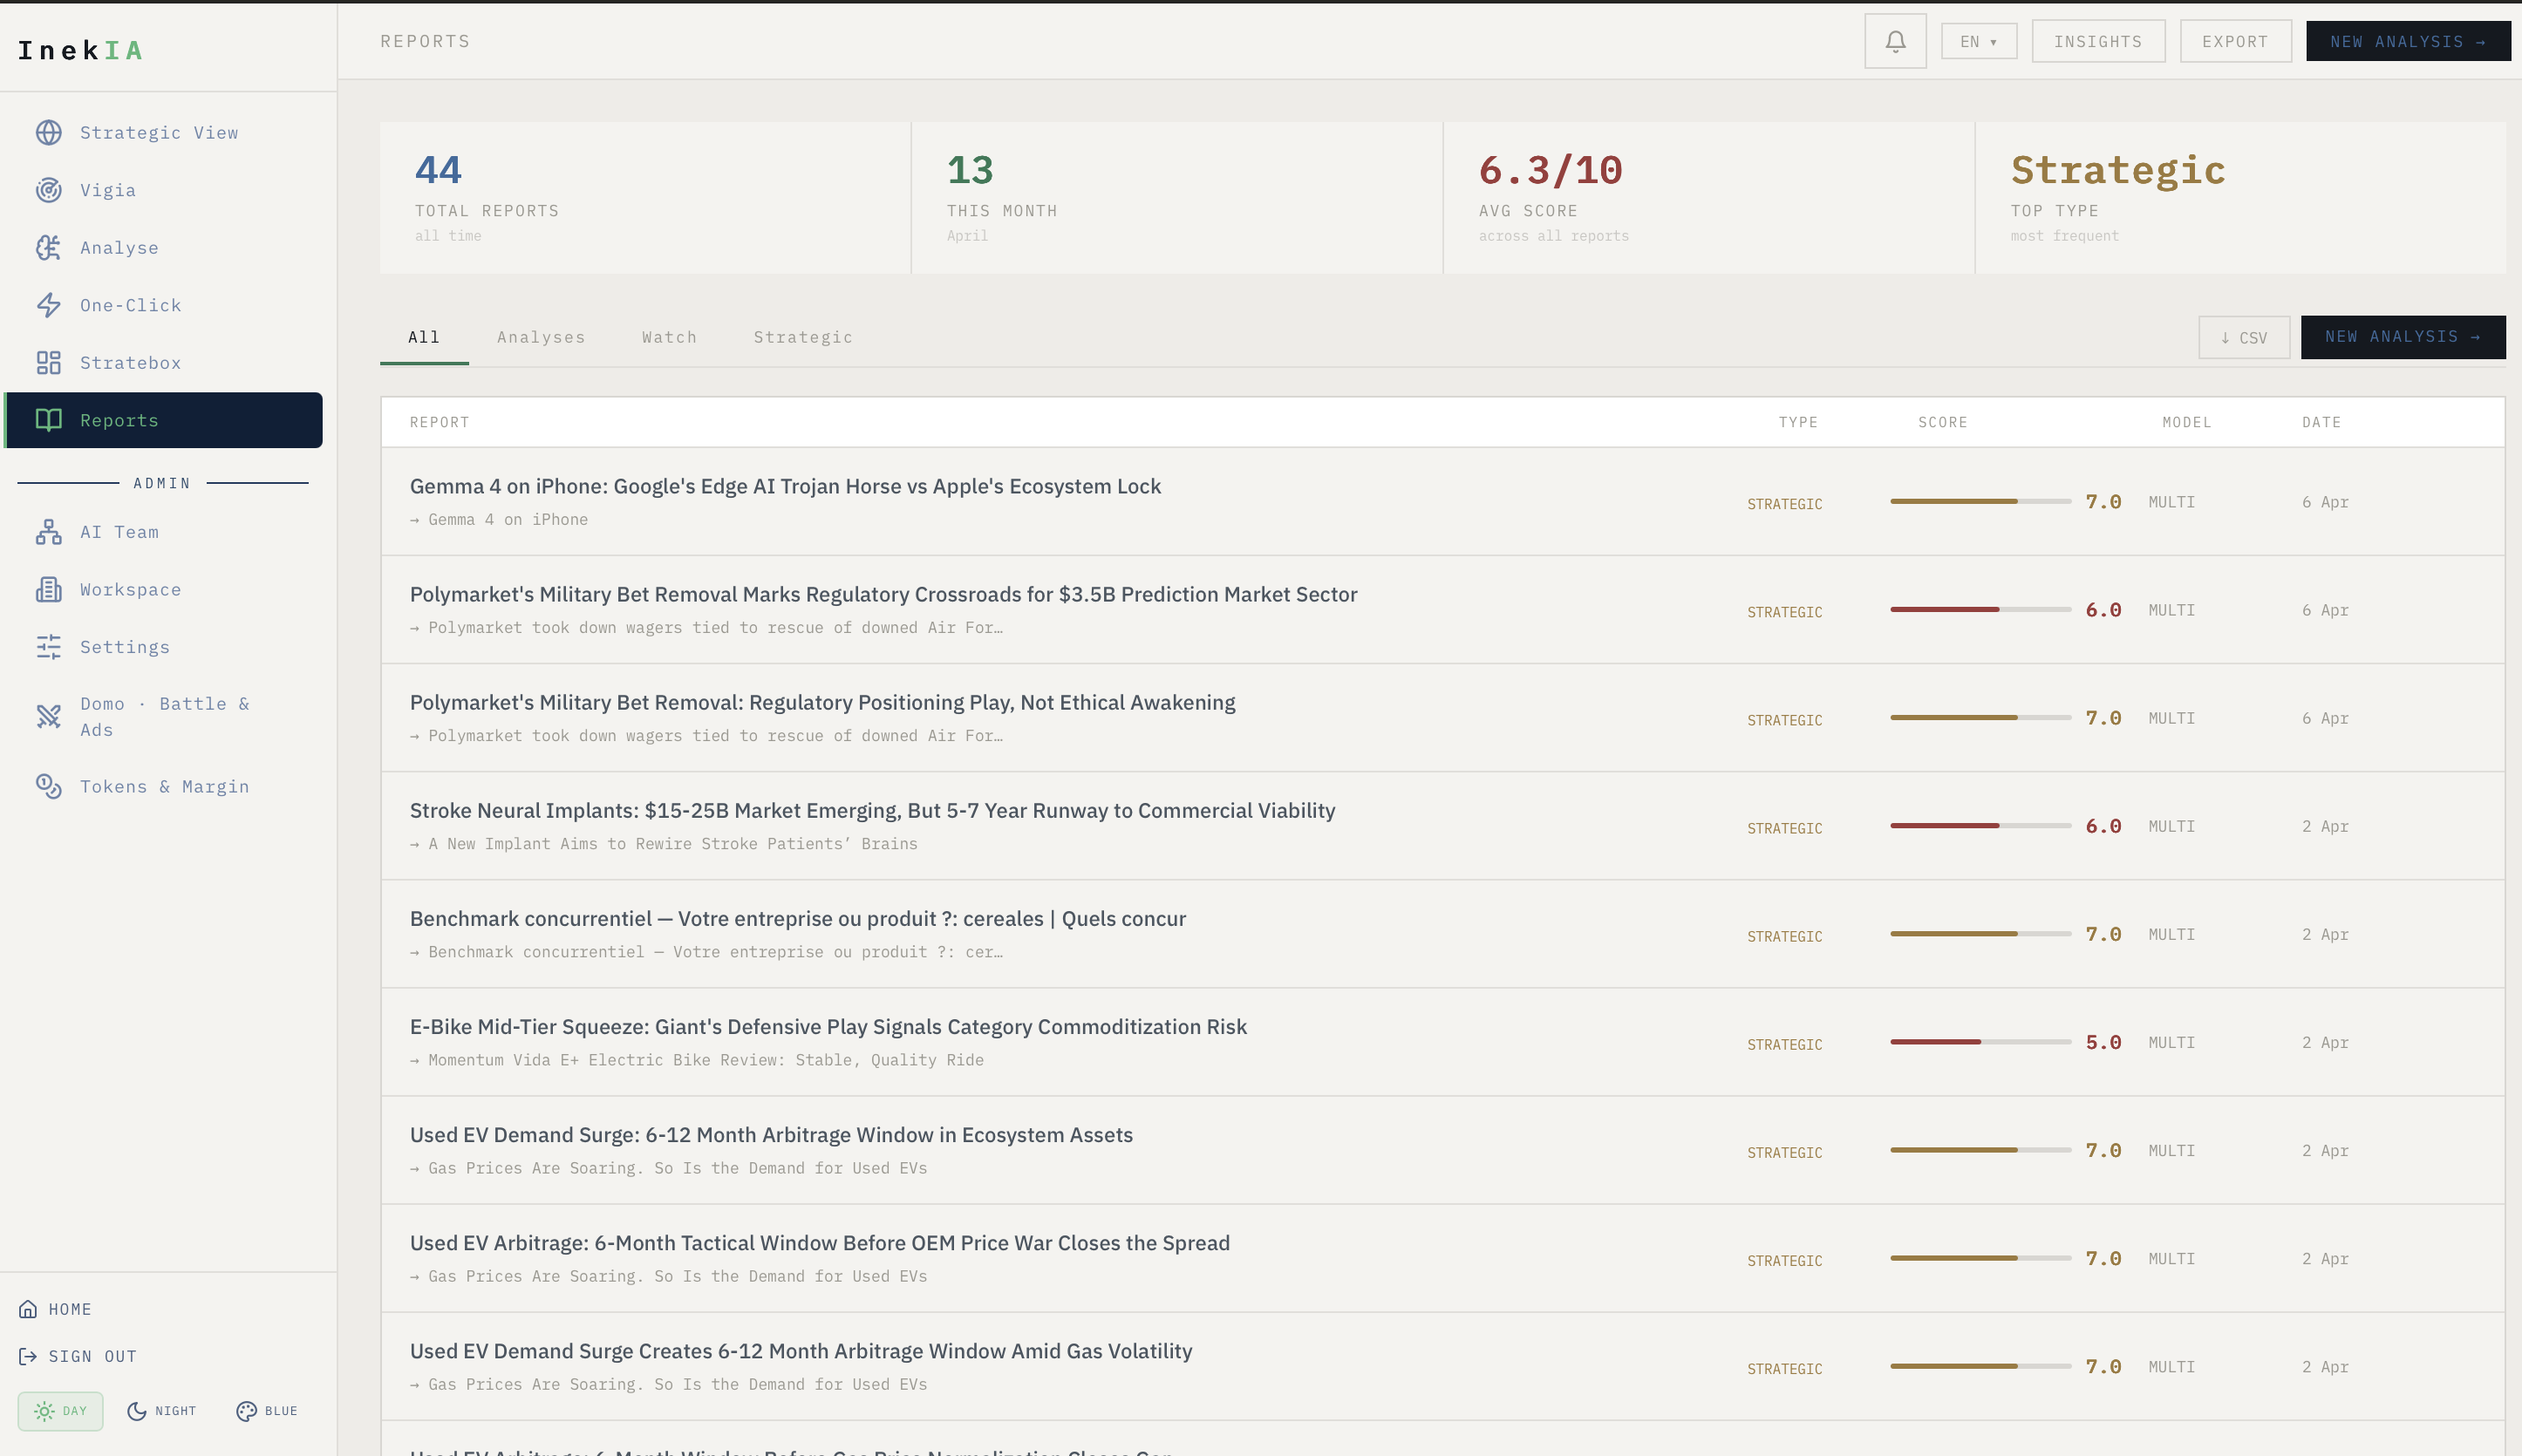Click the Vigia radar icon

click(48, 190)
